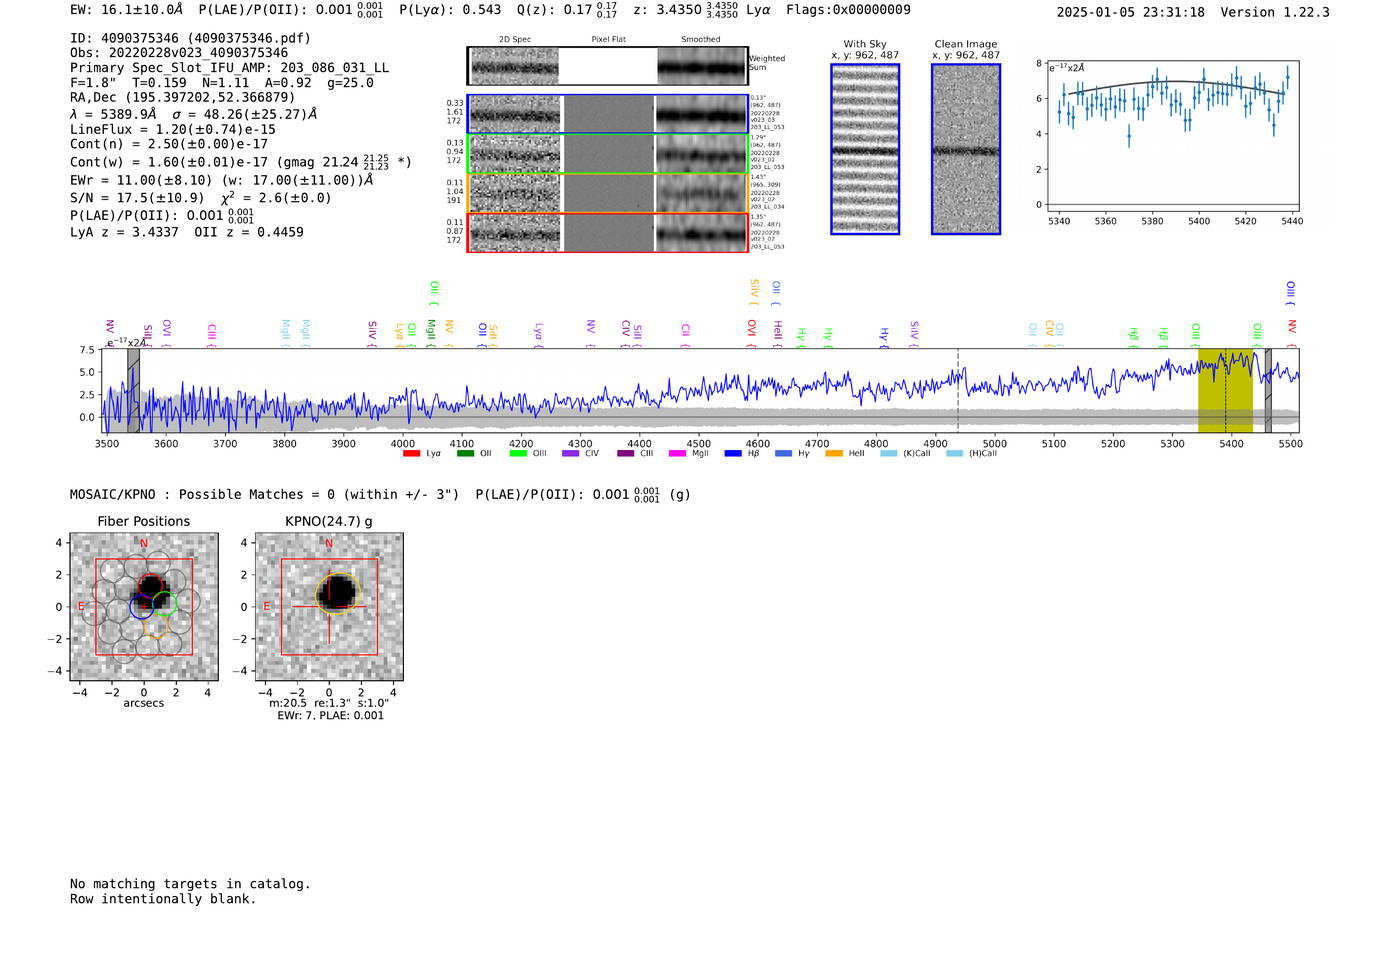Click the Cont(w) gmag 21.24 line
This screenshot has width=1400, height=953.
(x=241, y=162)
